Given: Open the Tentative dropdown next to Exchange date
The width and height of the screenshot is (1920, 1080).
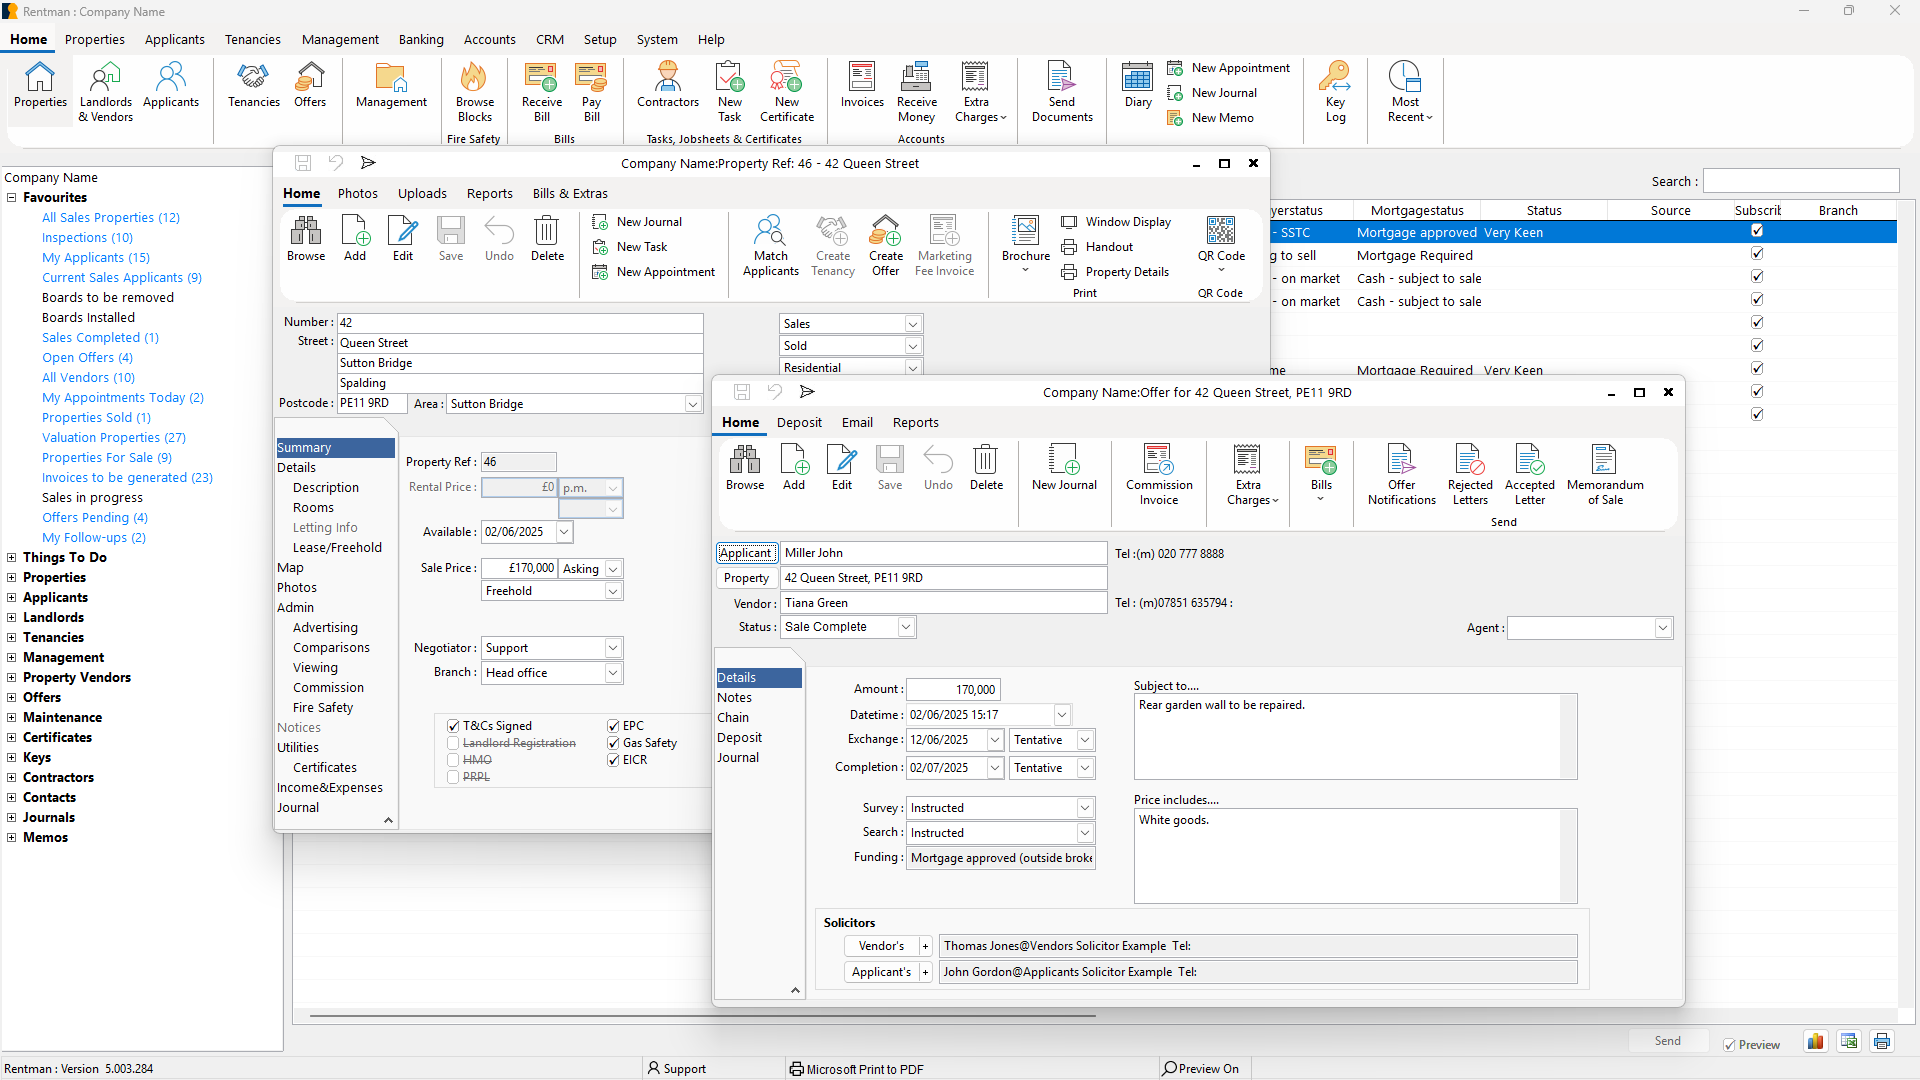Looking at the screenshot, I should pyautogui.click(x=1083, y=739).
